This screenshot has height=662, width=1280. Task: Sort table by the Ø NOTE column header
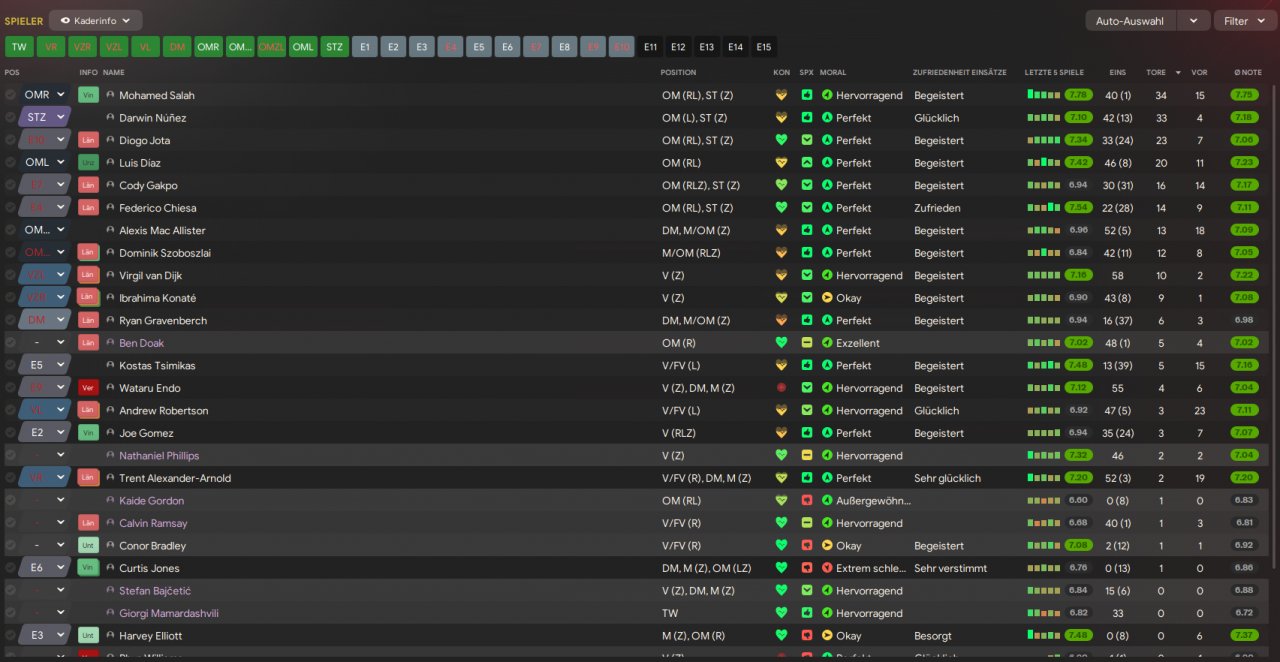click(x=1248, y=72)
